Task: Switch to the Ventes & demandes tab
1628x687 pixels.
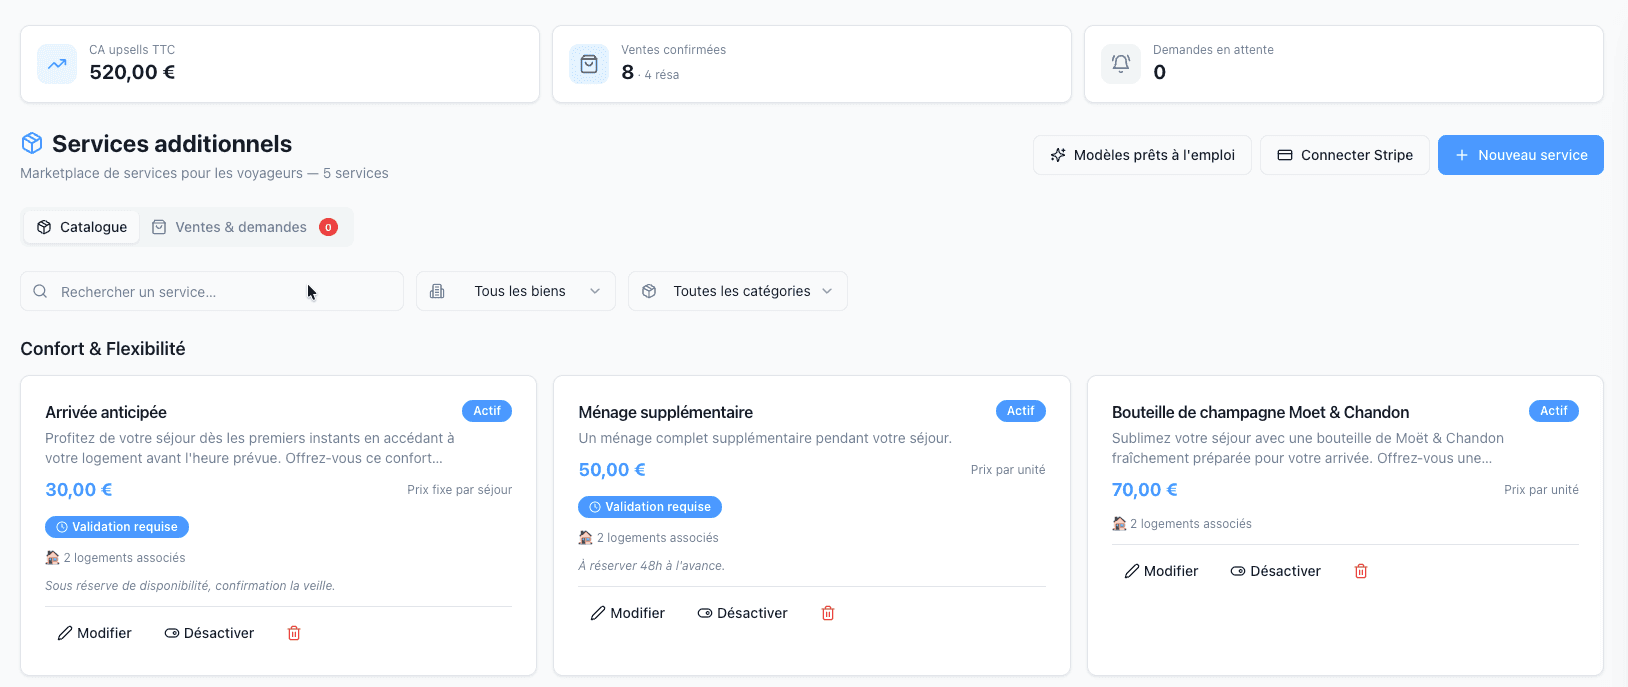Action: point(245,227)
